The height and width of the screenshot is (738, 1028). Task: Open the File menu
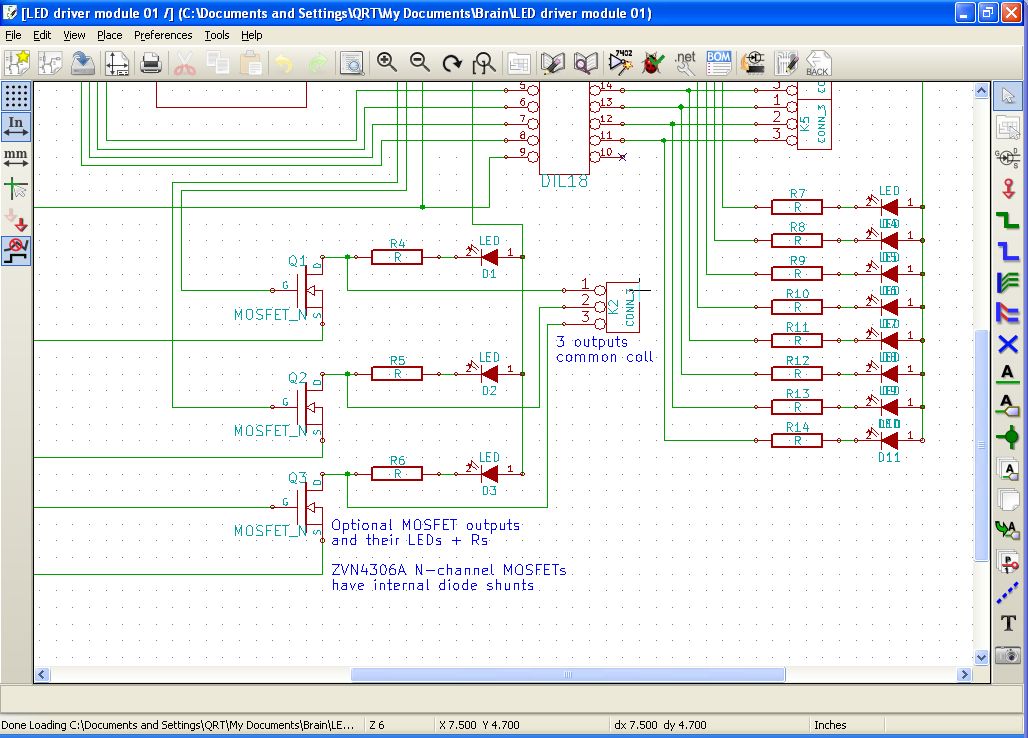point(13,35)
